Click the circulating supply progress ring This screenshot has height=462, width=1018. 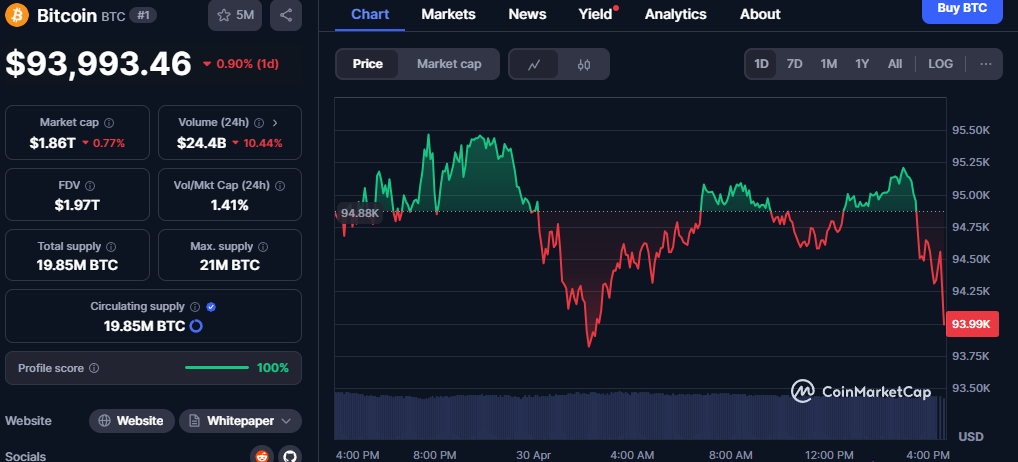click(196, 326)
